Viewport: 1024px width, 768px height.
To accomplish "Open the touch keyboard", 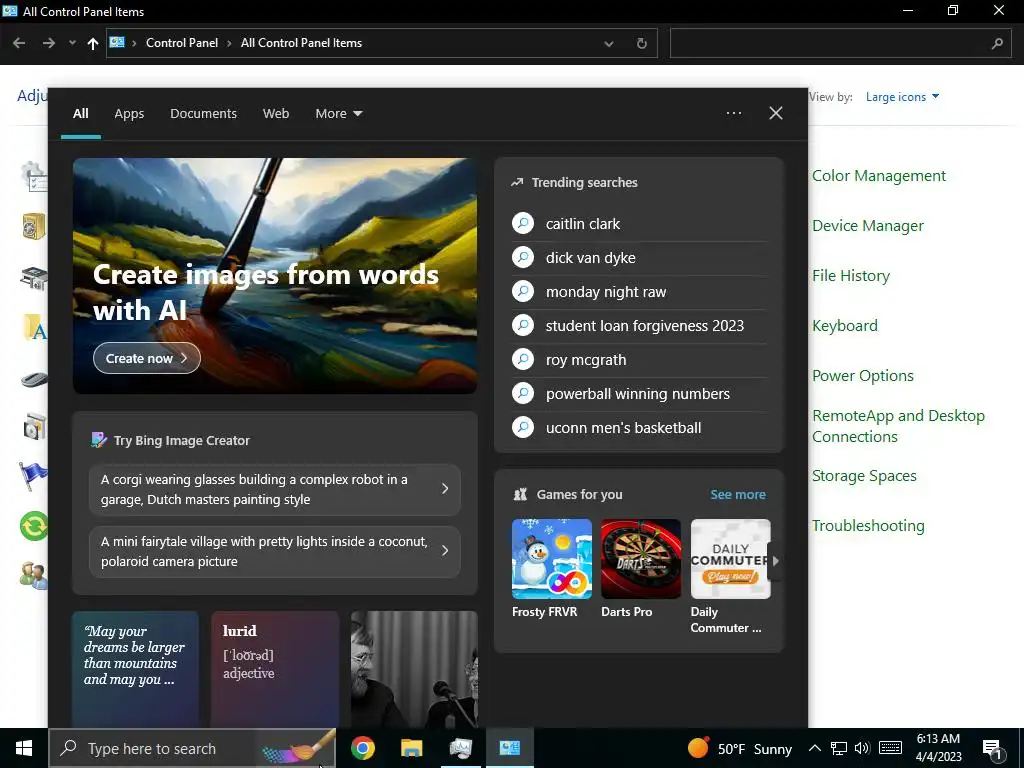I will [x=890, y=748].
